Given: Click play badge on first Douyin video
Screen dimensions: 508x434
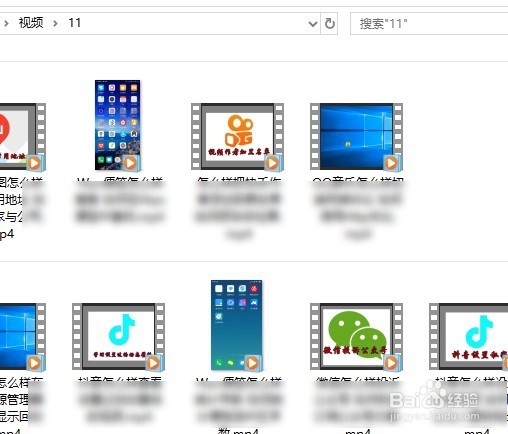Looking at the screenshot, I should (x=154, y=363).
